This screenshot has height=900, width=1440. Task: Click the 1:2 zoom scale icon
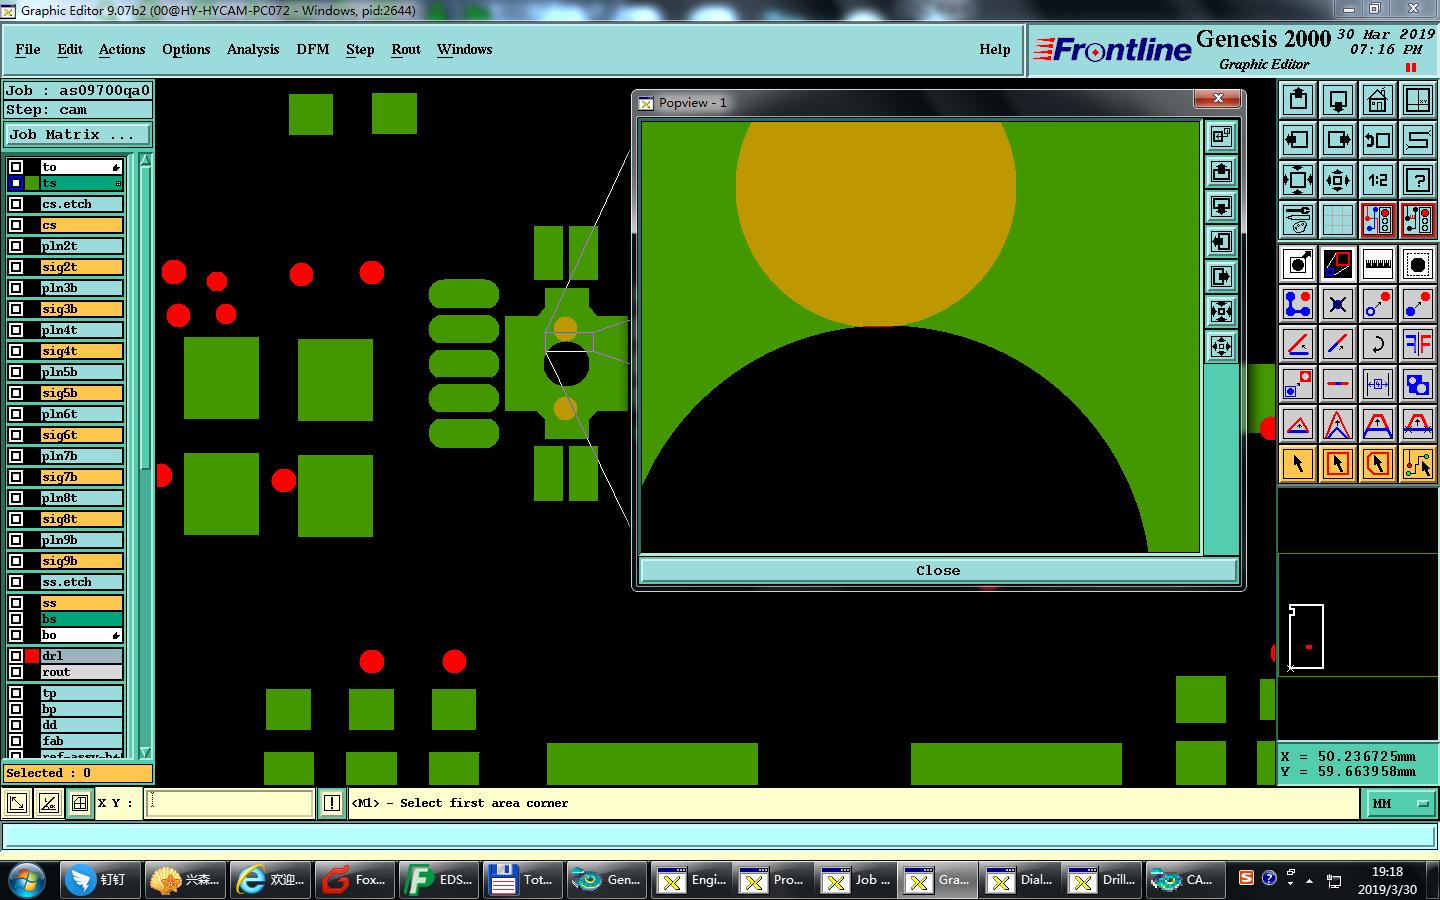coord(1378,180)
